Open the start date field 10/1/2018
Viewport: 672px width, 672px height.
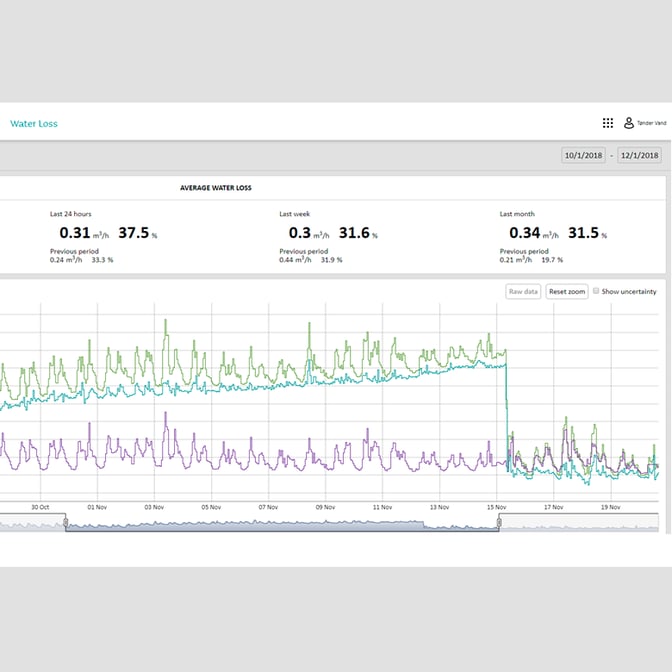tap(583, 155)
